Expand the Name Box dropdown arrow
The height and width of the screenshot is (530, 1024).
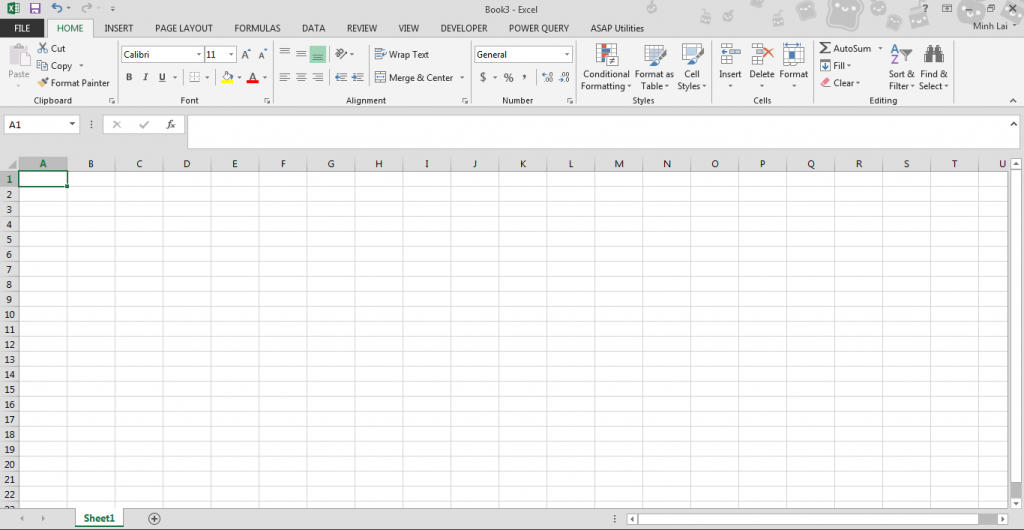(73, 125)
